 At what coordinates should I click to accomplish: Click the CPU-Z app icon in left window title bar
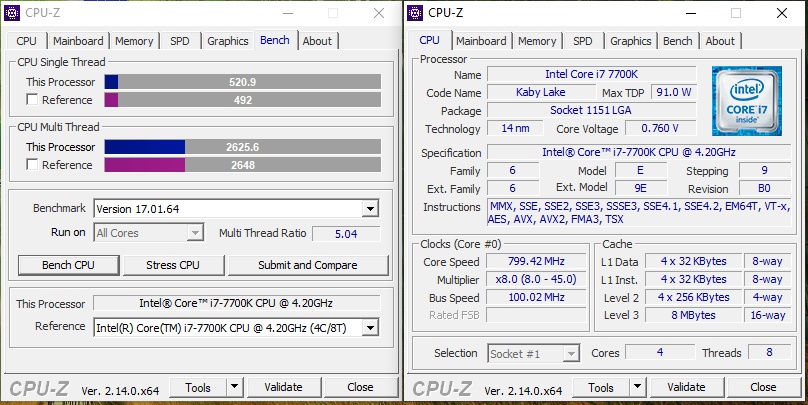click(x=11, y=13)
